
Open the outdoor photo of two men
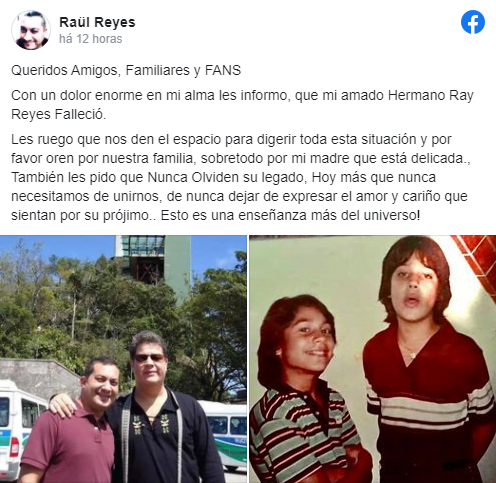coord(123,359)
